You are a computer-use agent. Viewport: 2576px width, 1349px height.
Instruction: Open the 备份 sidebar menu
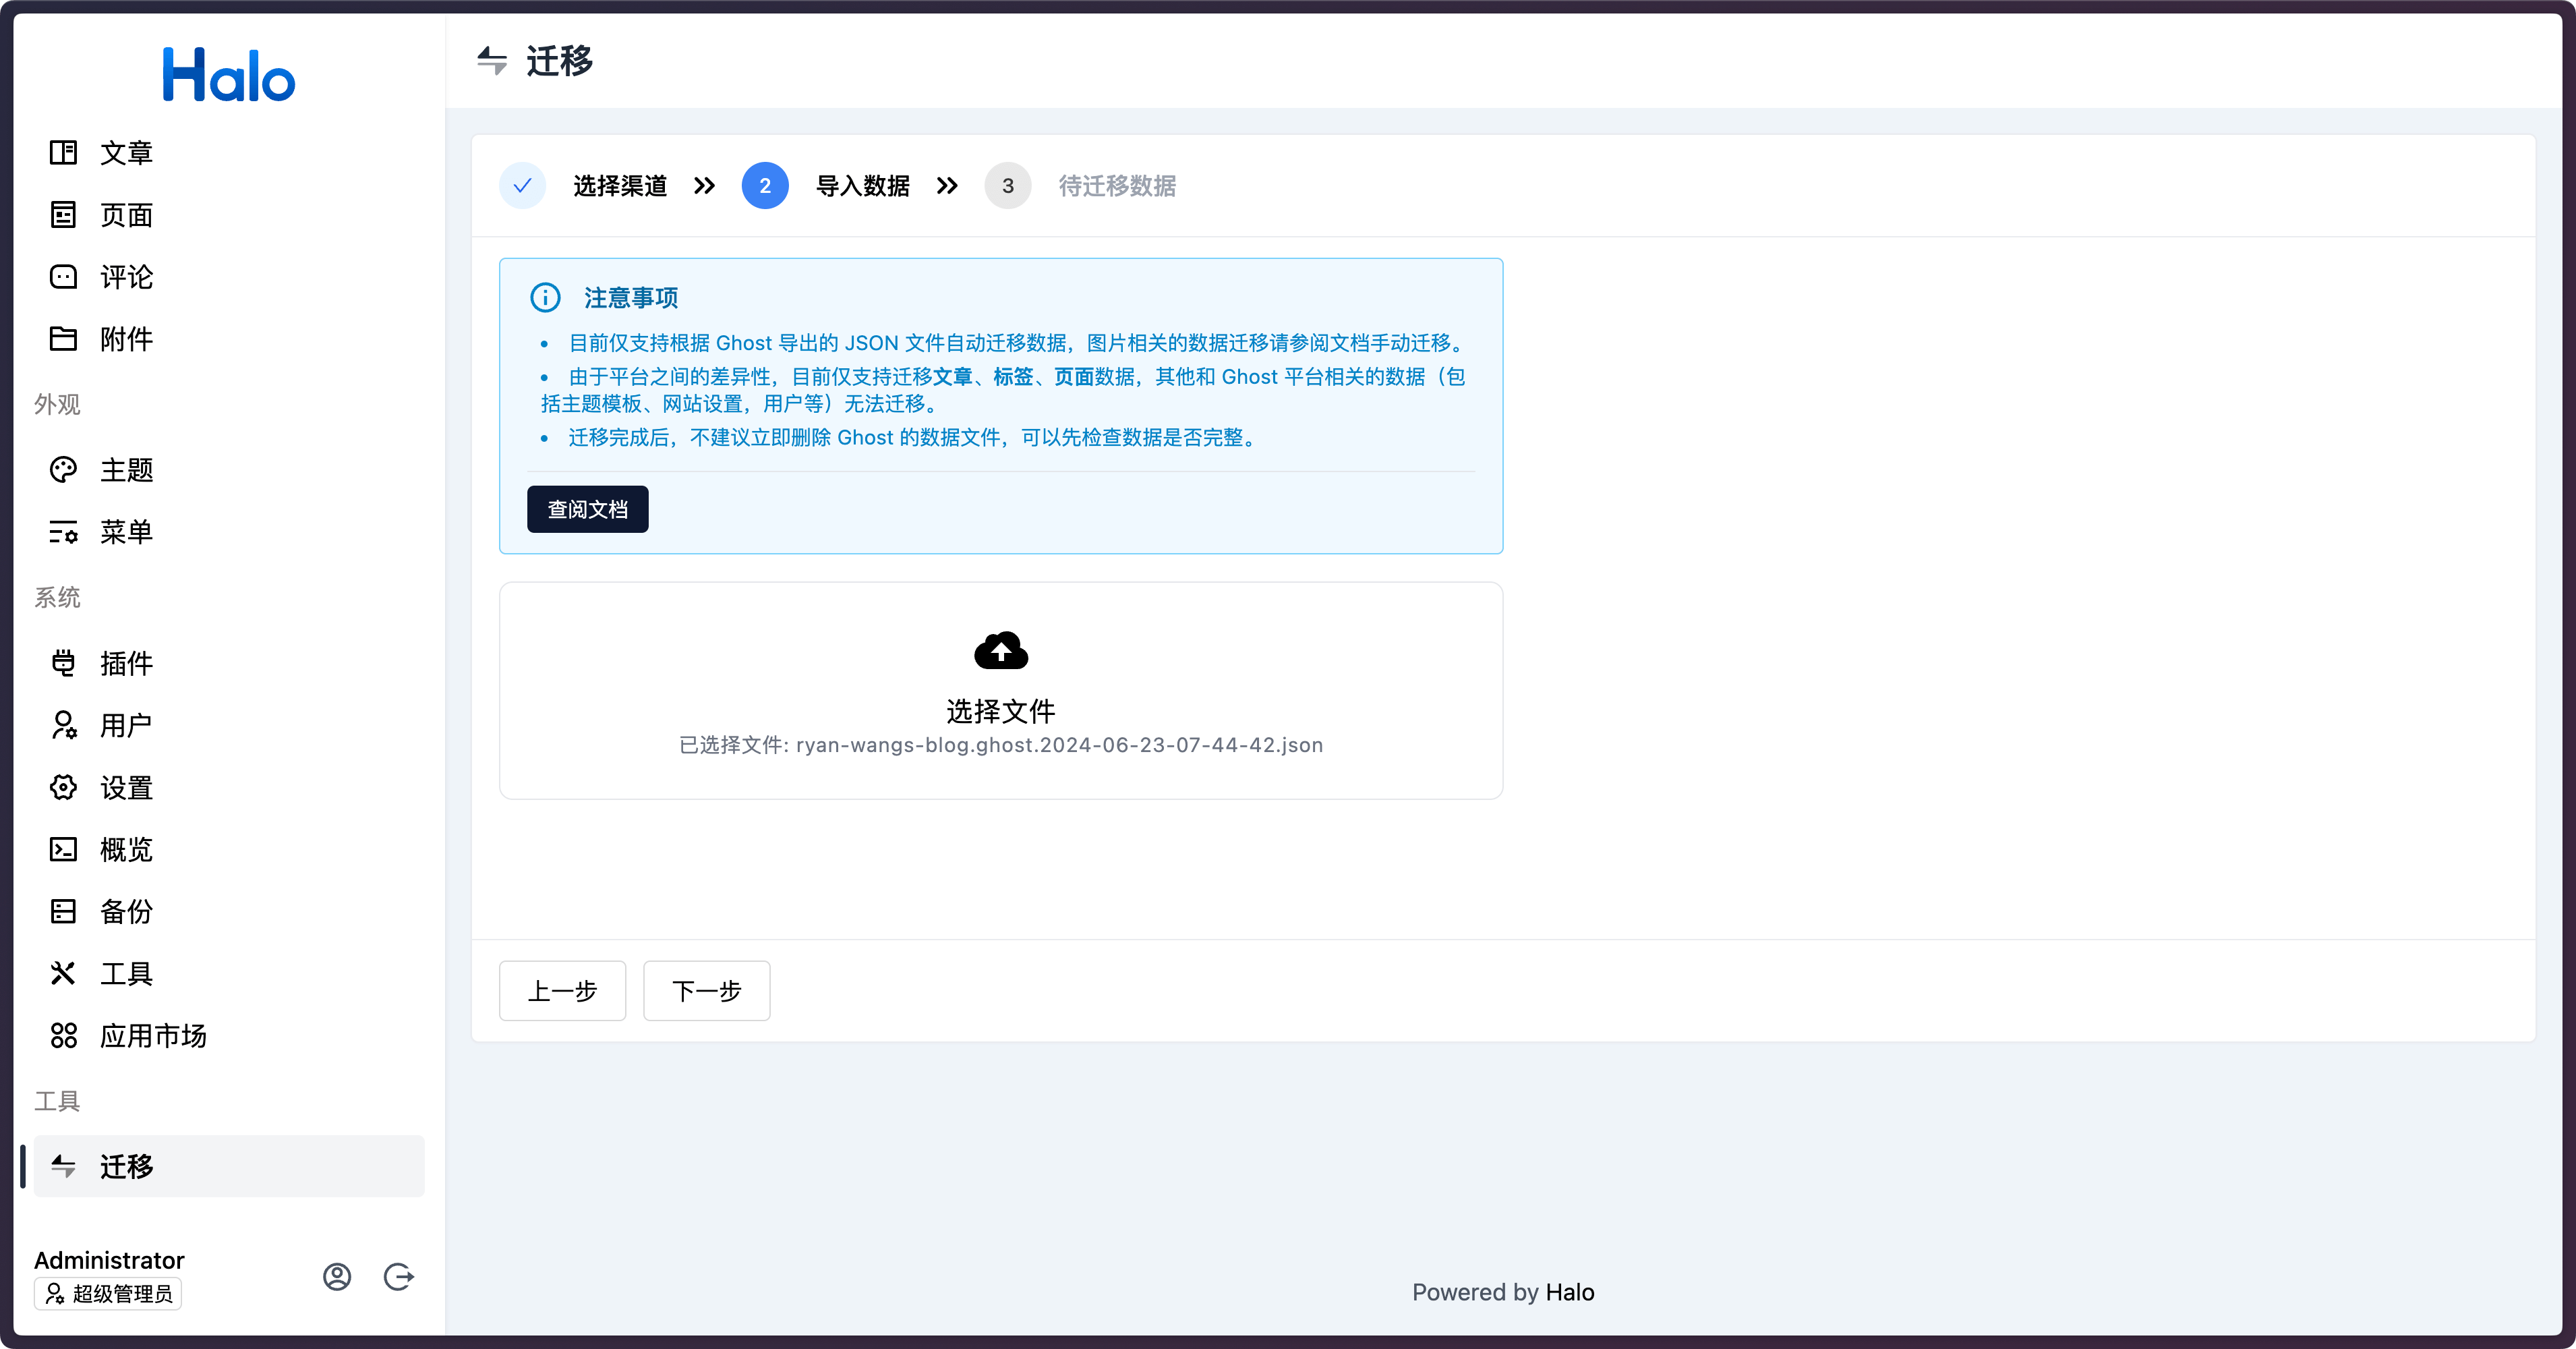126,911
